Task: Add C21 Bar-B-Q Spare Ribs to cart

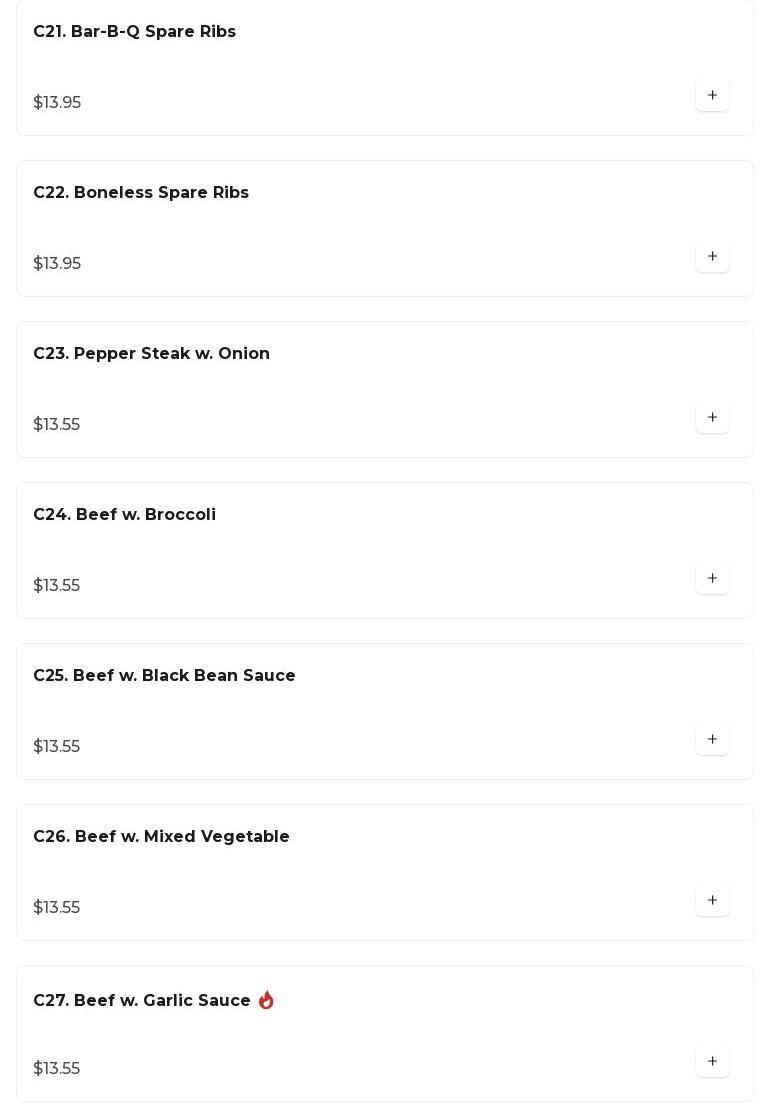Action: [x=712, y=96]
